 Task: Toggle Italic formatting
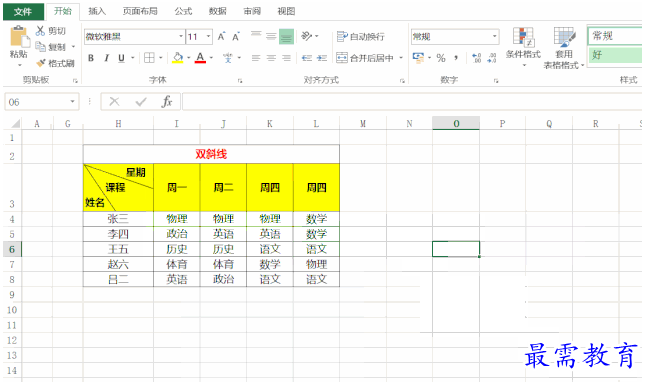click(106, 58)
